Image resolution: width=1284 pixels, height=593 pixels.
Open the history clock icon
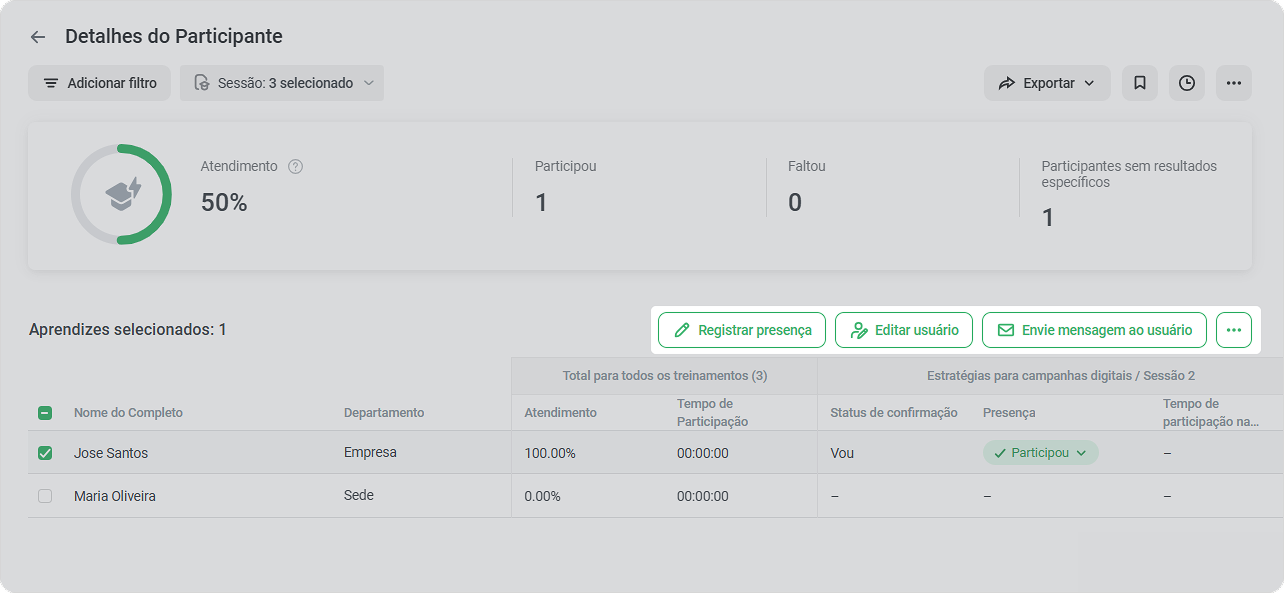pos(1187,83)
